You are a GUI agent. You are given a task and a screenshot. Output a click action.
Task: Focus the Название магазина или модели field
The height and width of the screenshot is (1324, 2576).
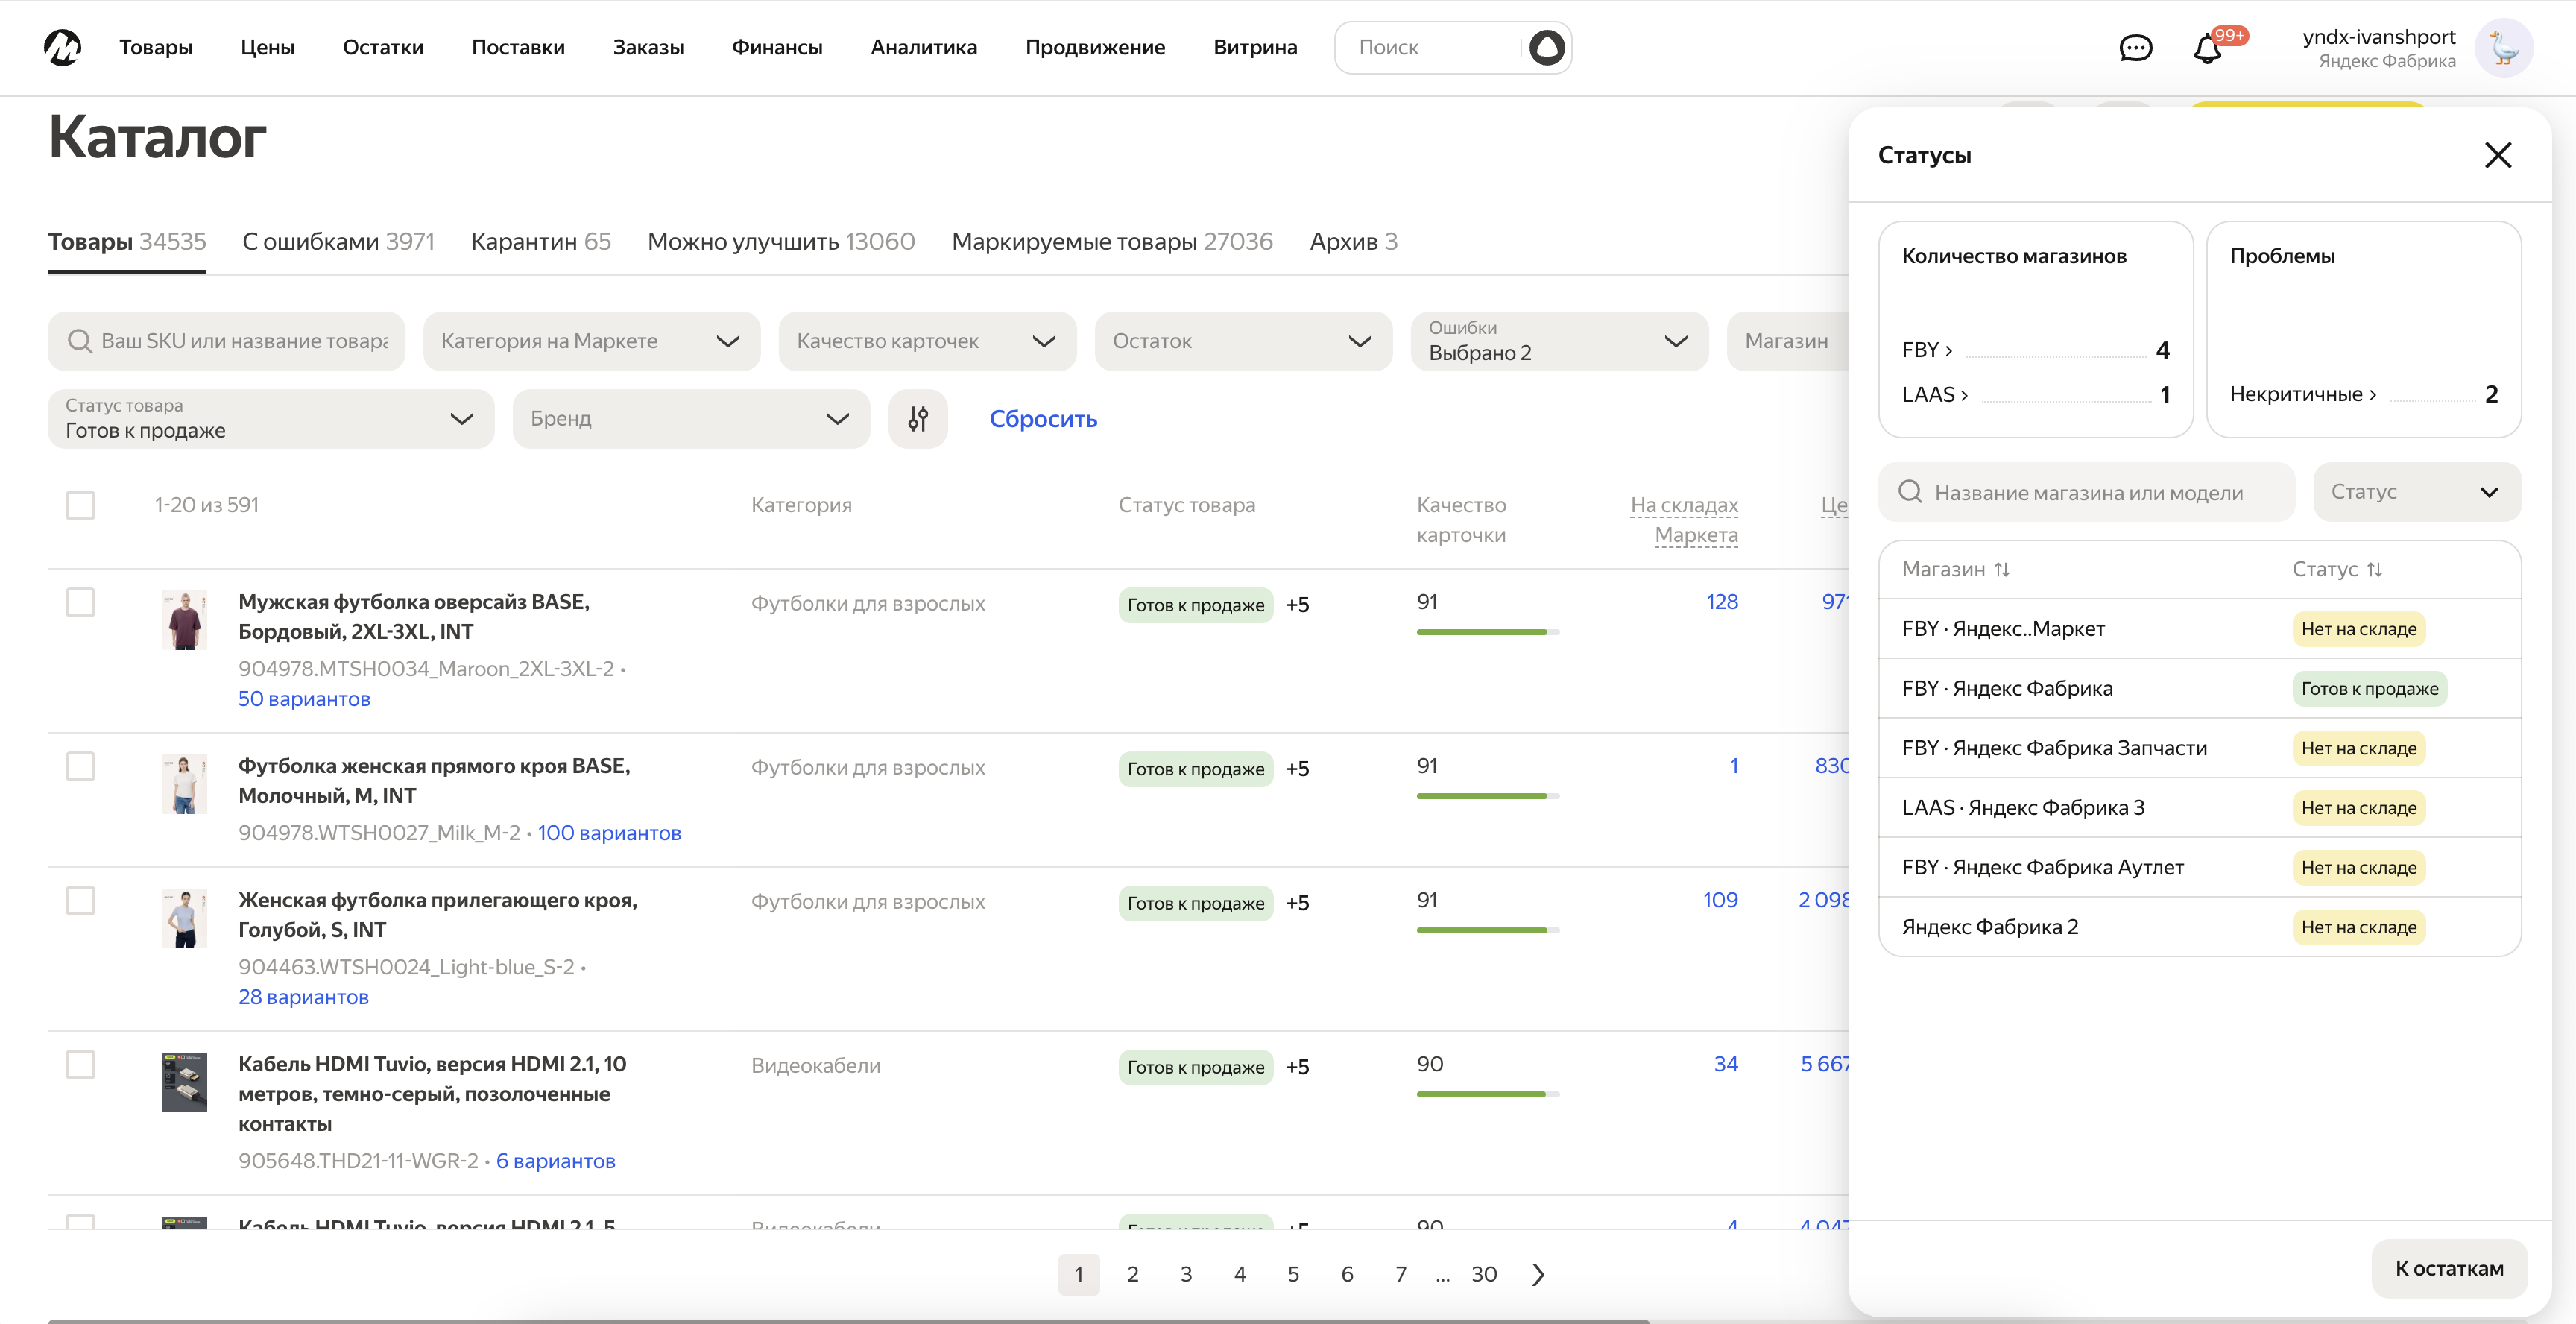[2086, 492]
